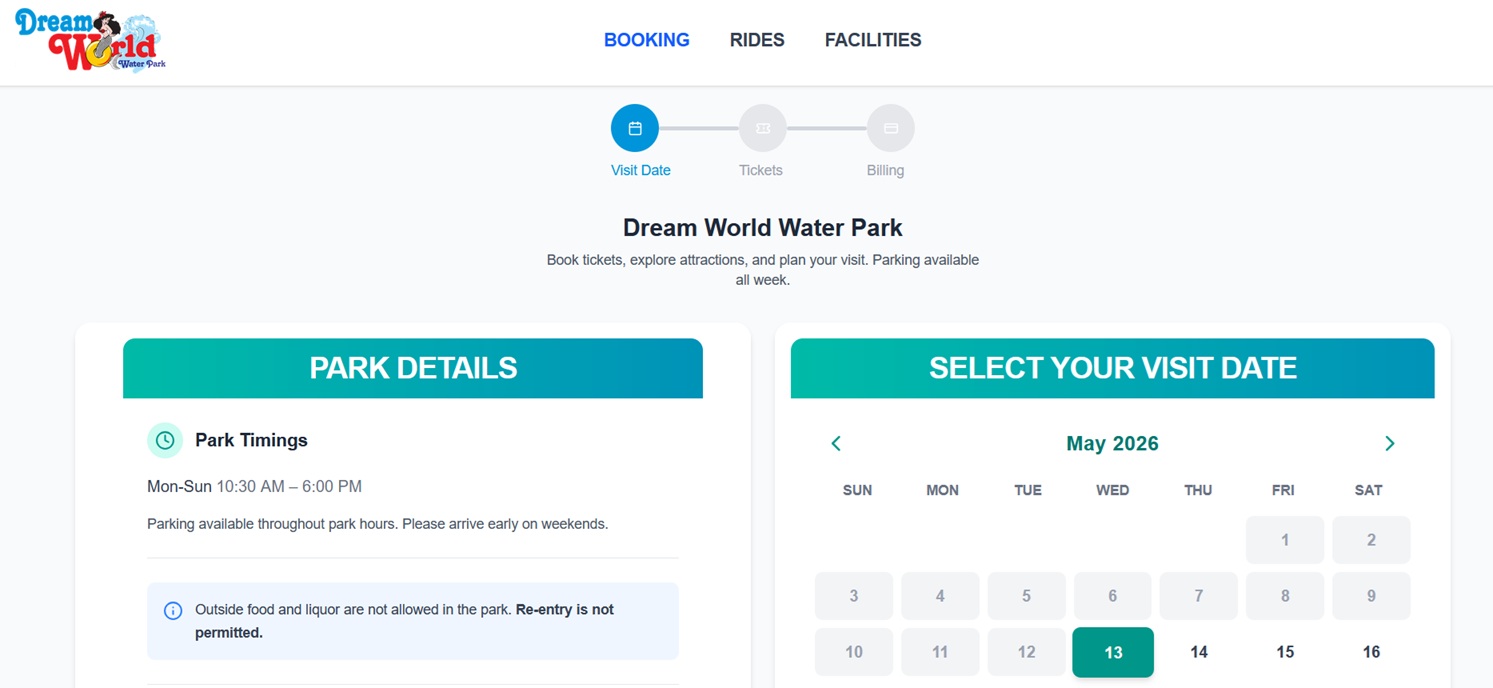
Task: Go to previous month with left chevron
Action: pyautogui.click(x=836, y=443)
